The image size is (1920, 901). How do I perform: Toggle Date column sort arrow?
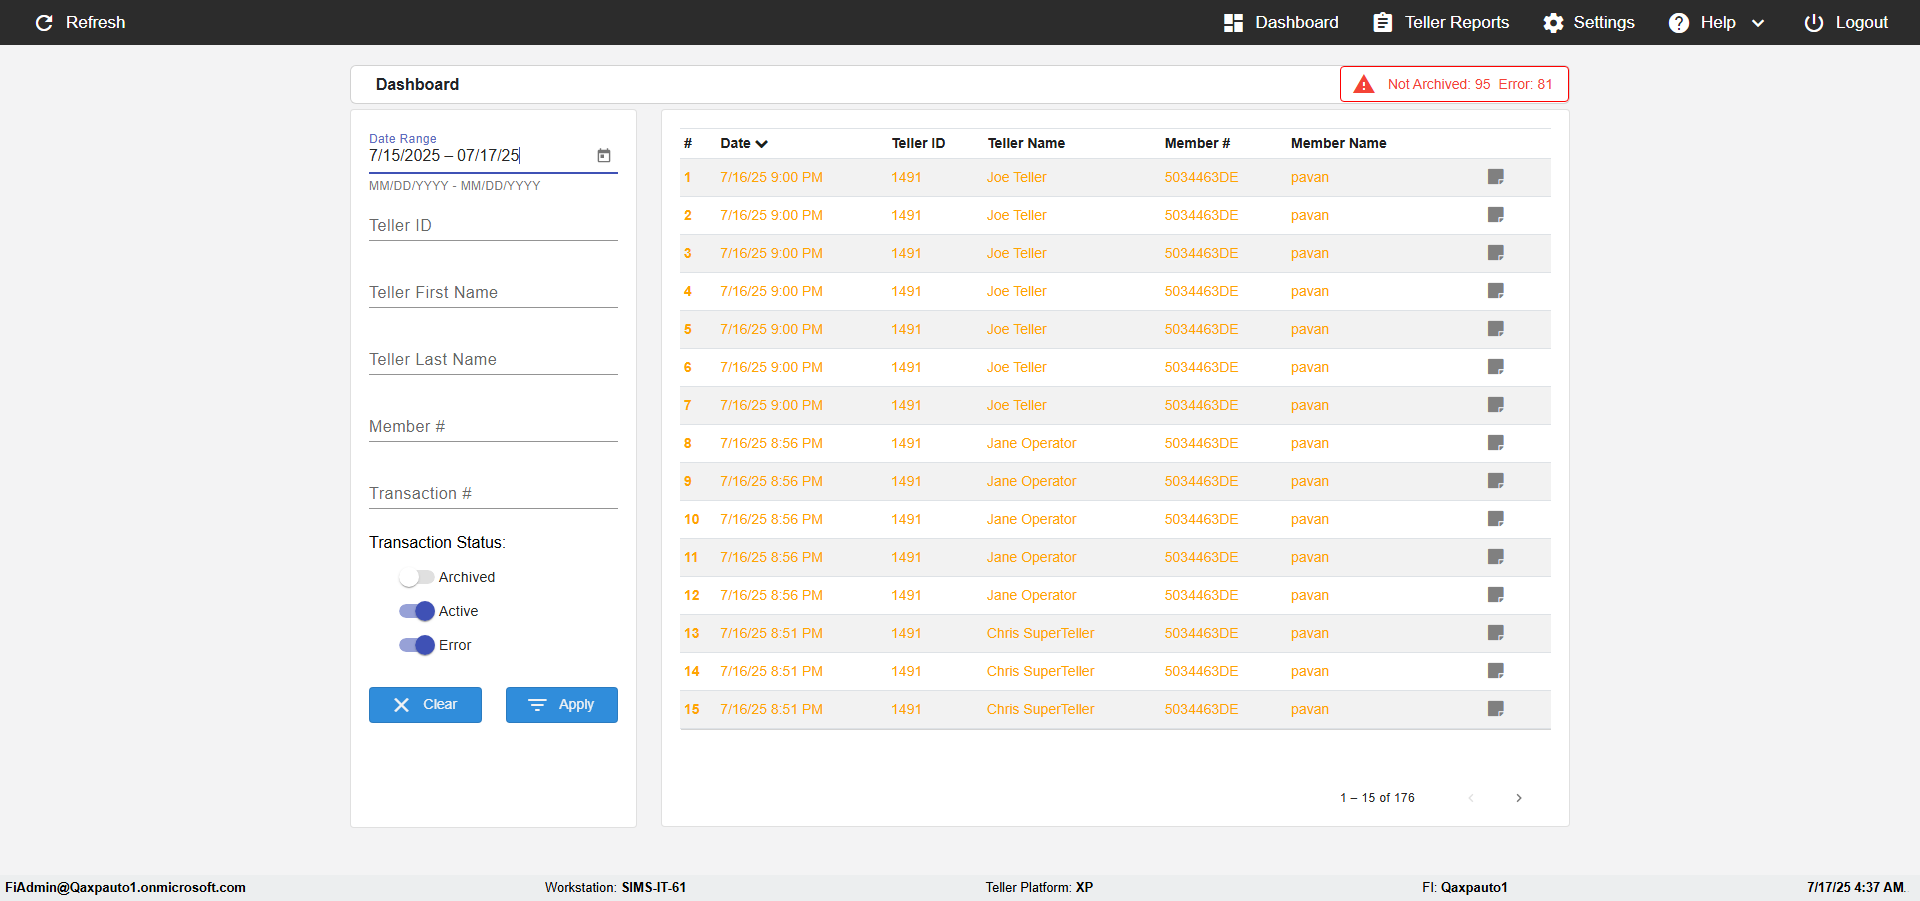(x=762, y=144)
